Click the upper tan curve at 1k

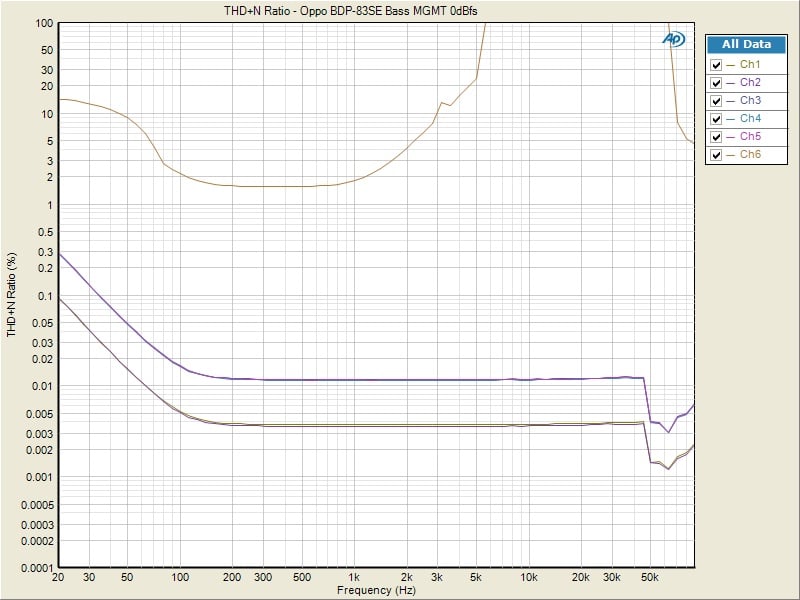click(353, 181)
